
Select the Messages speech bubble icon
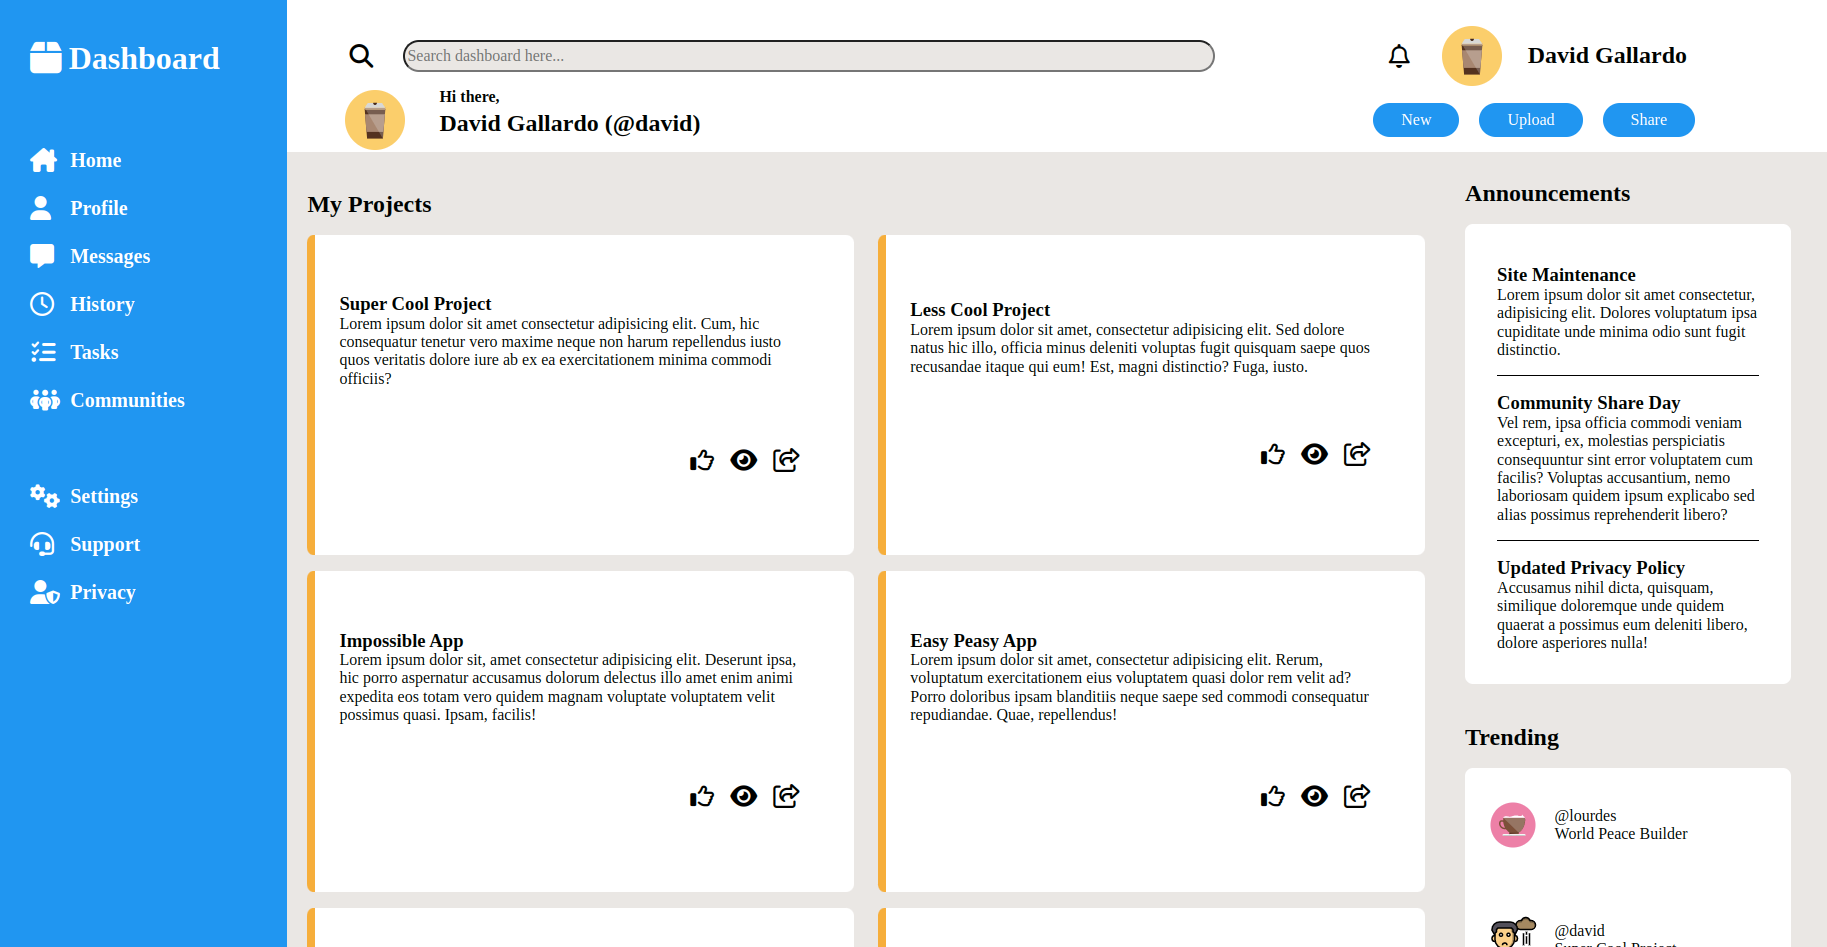[x=41, y=256]
